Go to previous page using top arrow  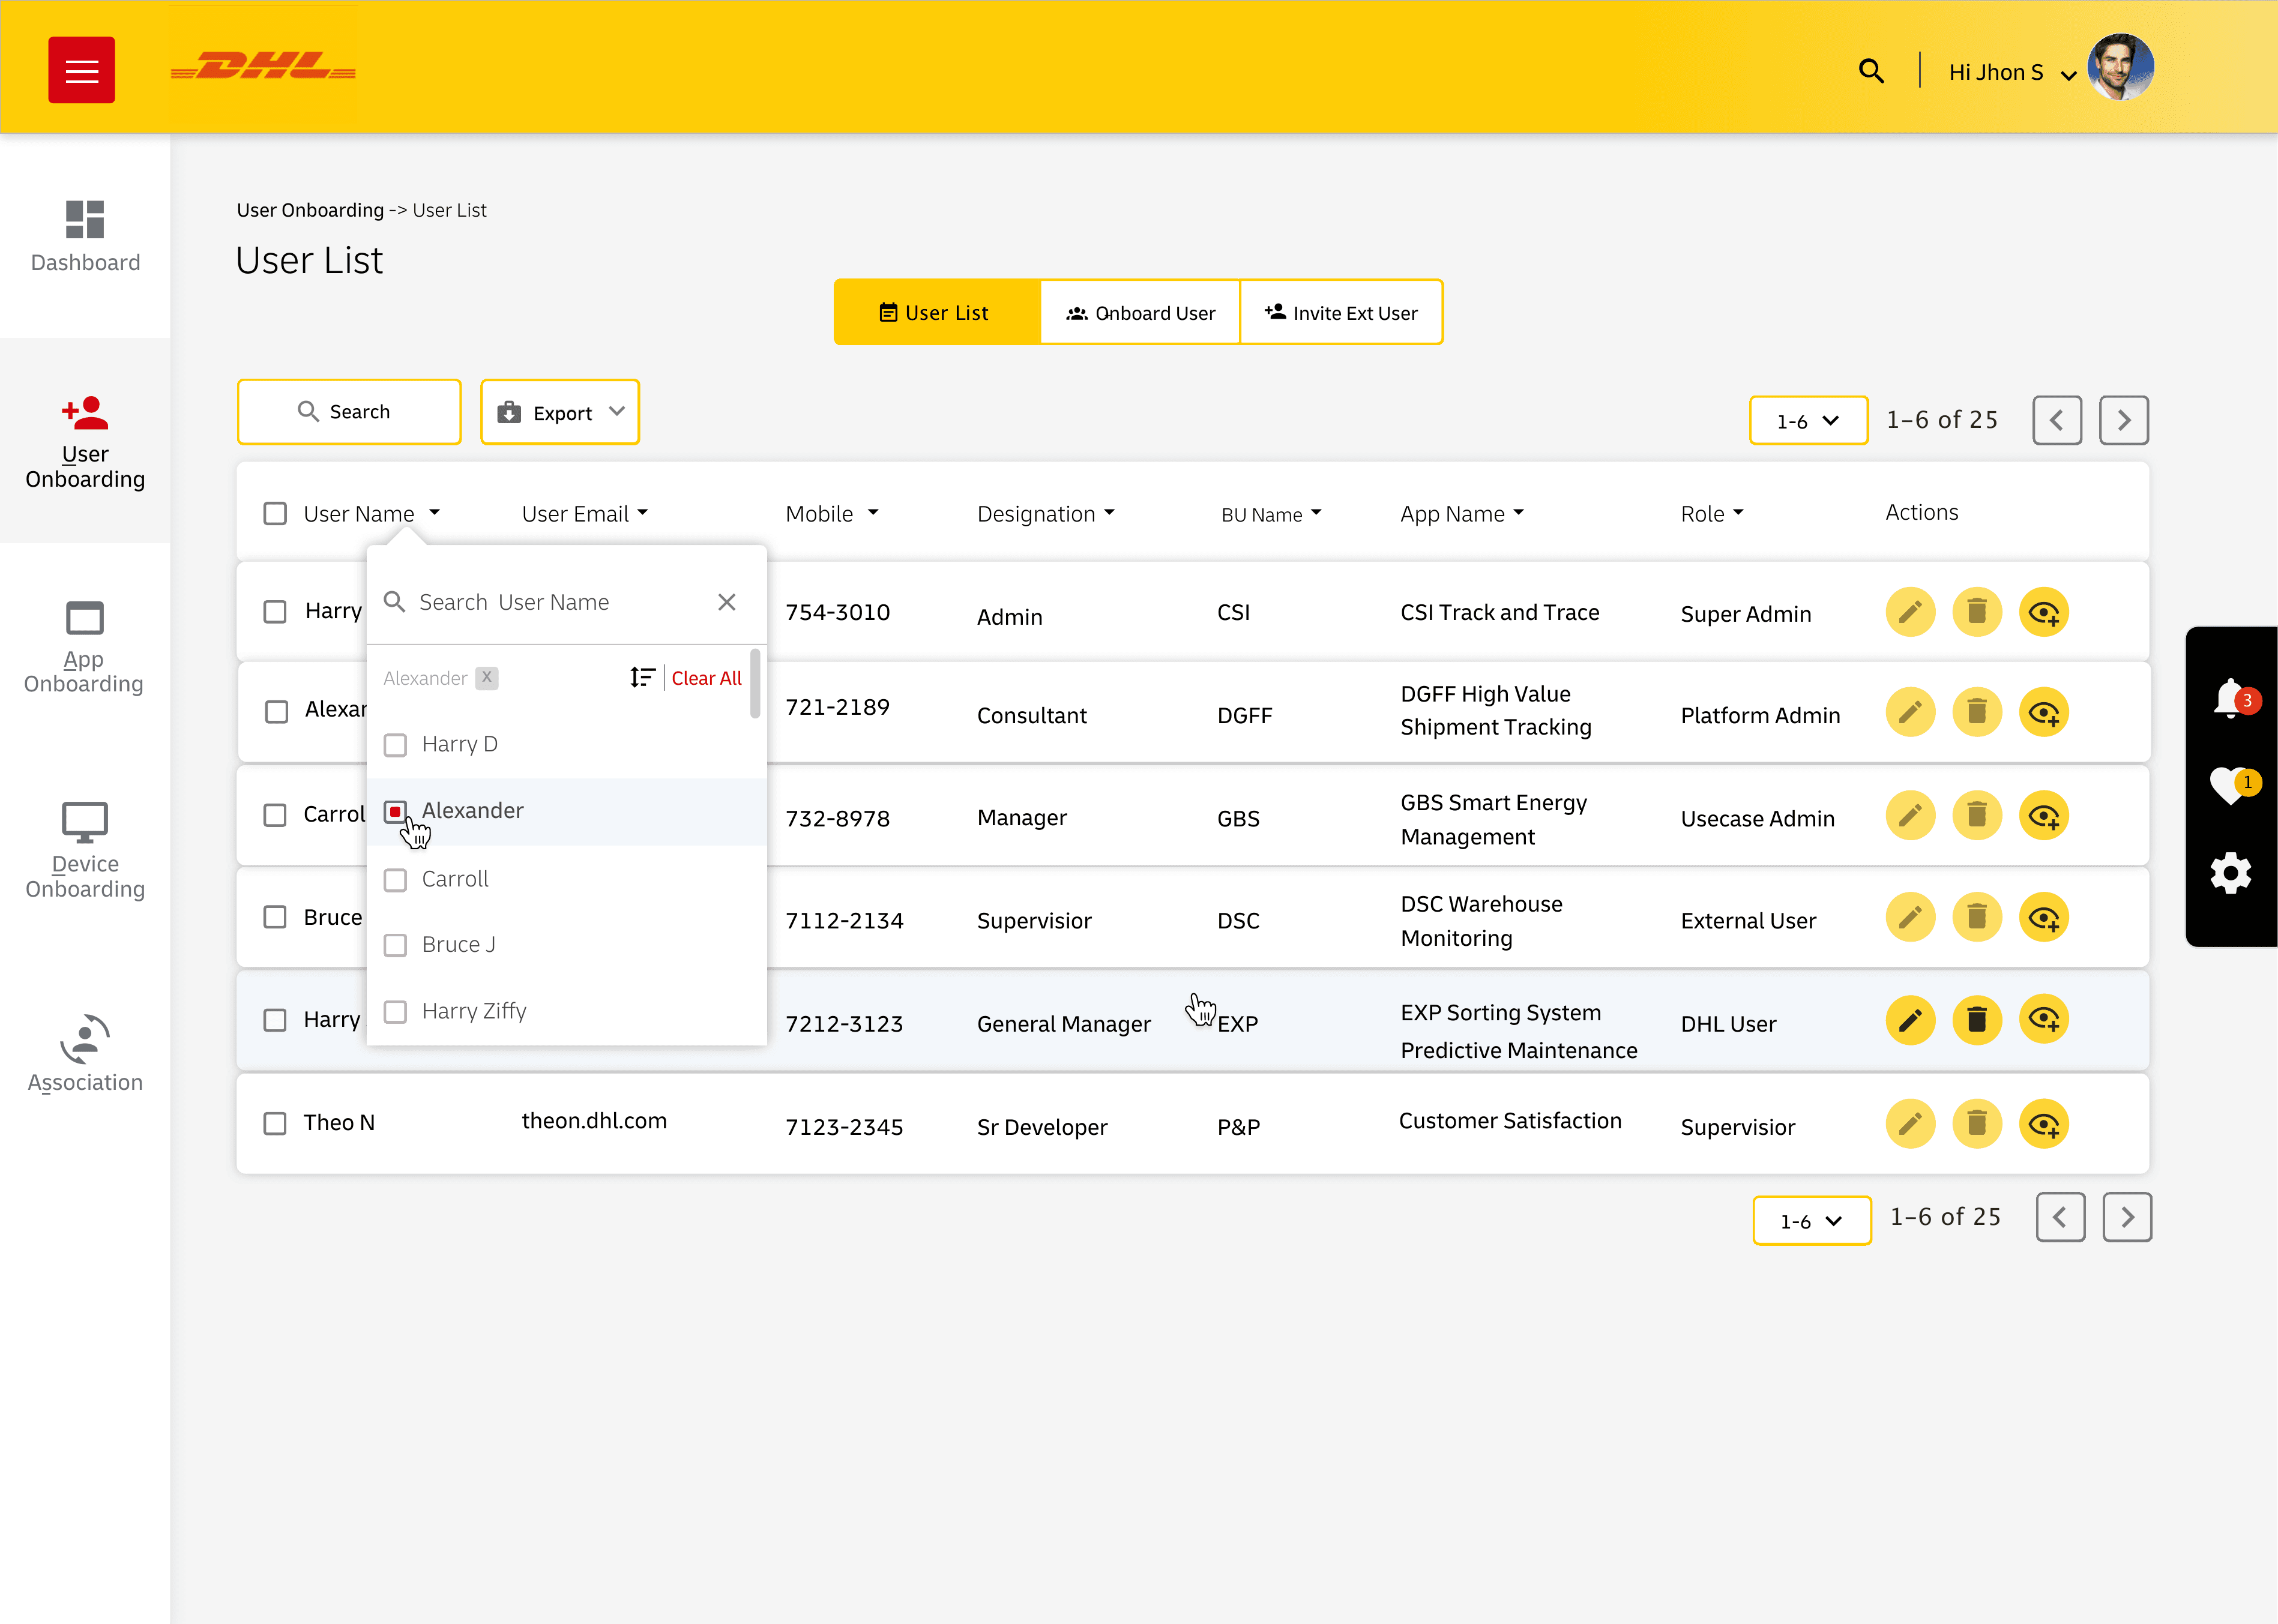point(2057,420)
